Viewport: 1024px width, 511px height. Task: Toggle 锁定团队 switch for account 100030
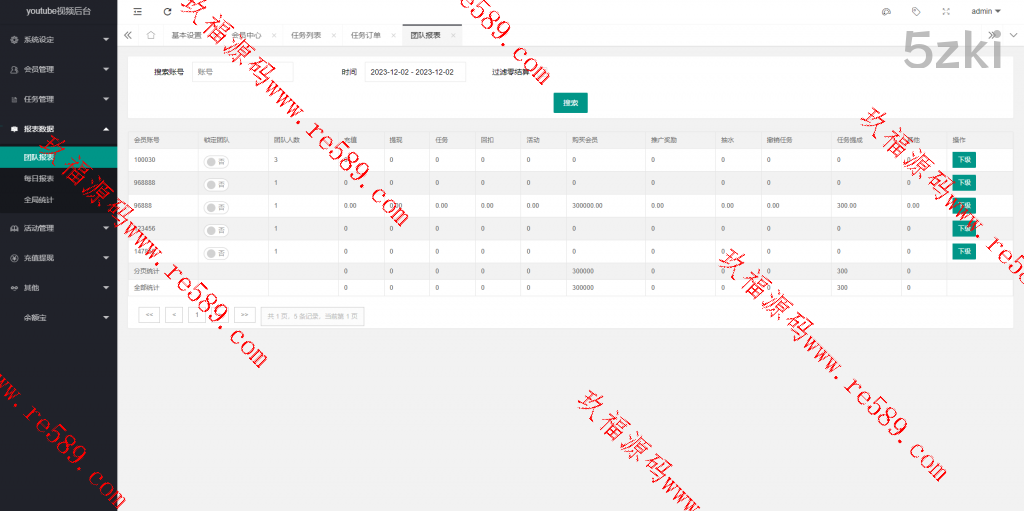(x=216, y=160)
